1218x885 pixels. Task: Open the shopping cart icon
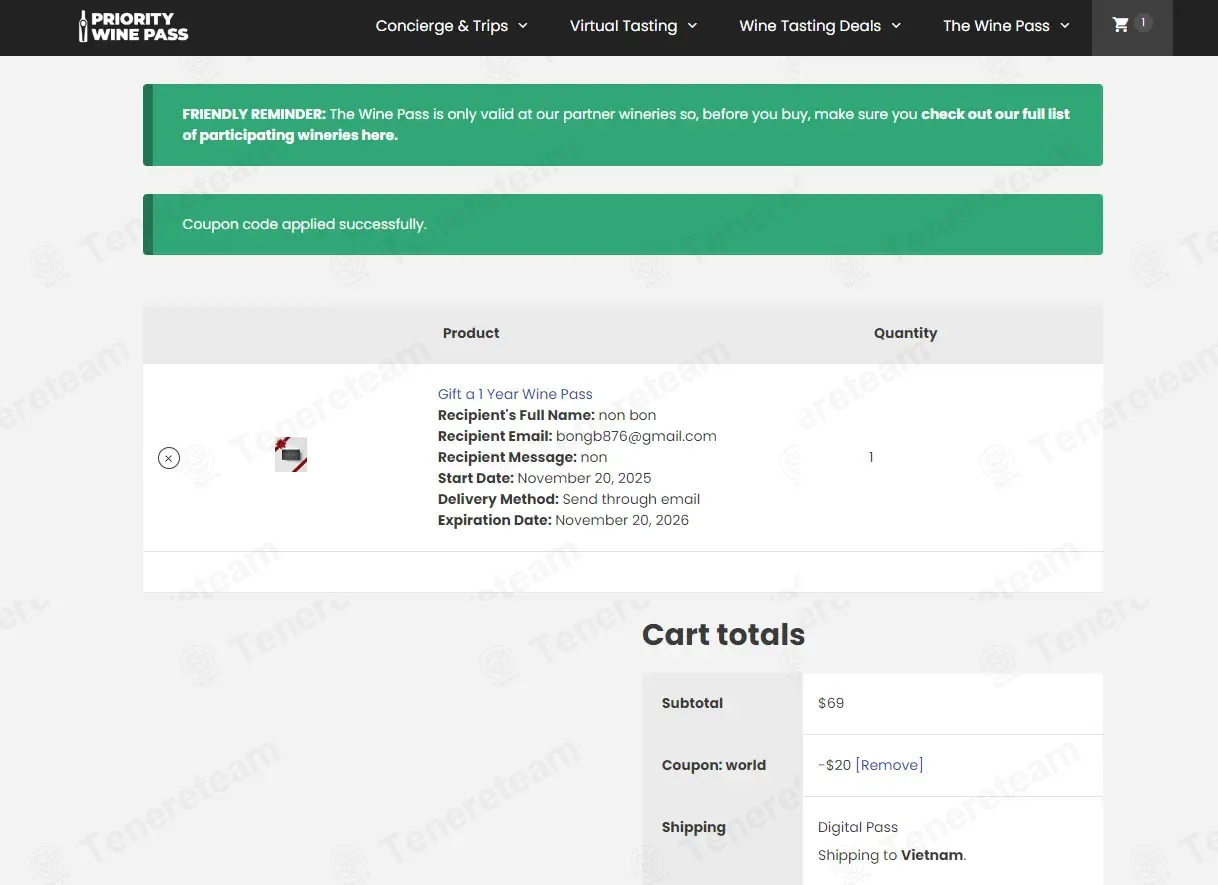pyautogui.click(x=1121, y=25)
